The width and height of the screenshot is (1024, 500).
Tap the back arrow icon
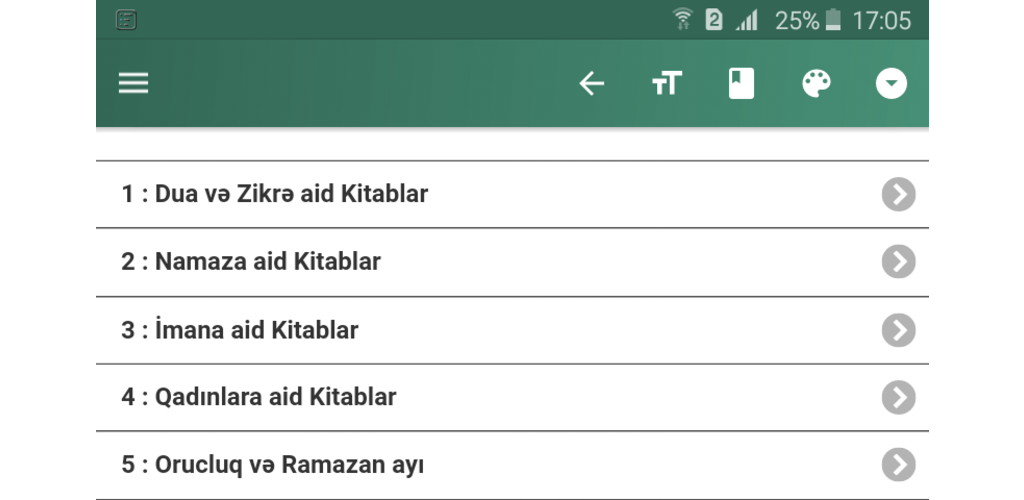click(x=592, y=84)
